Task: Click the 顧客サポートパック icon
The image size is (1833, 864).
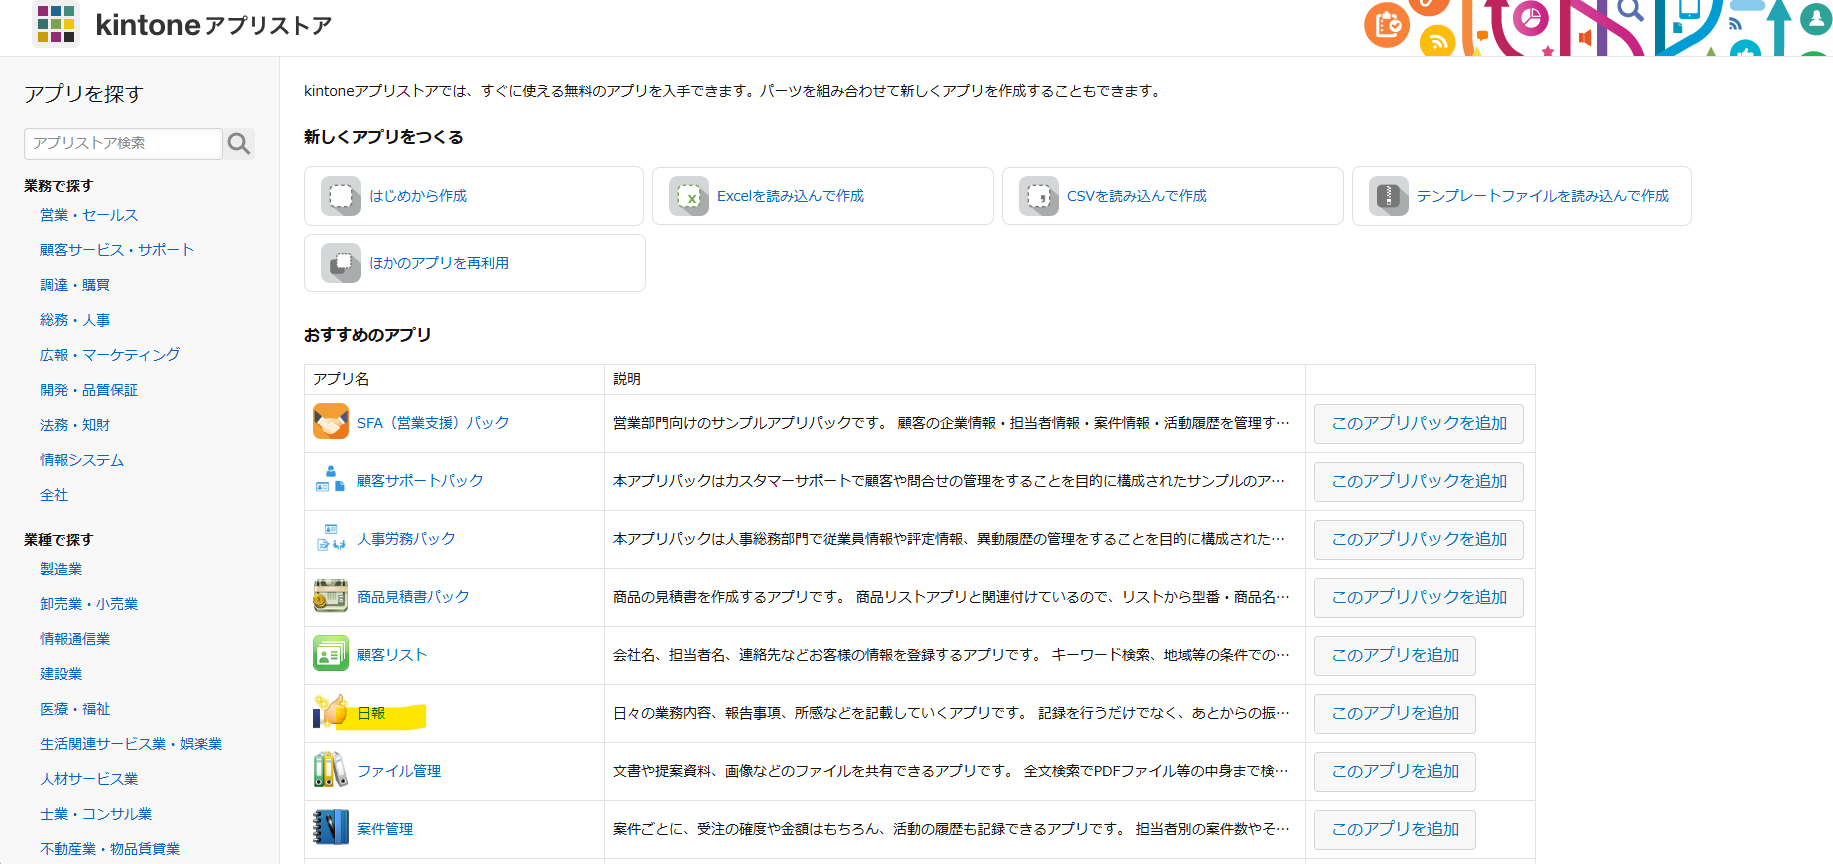Action: tap(331, 480)
